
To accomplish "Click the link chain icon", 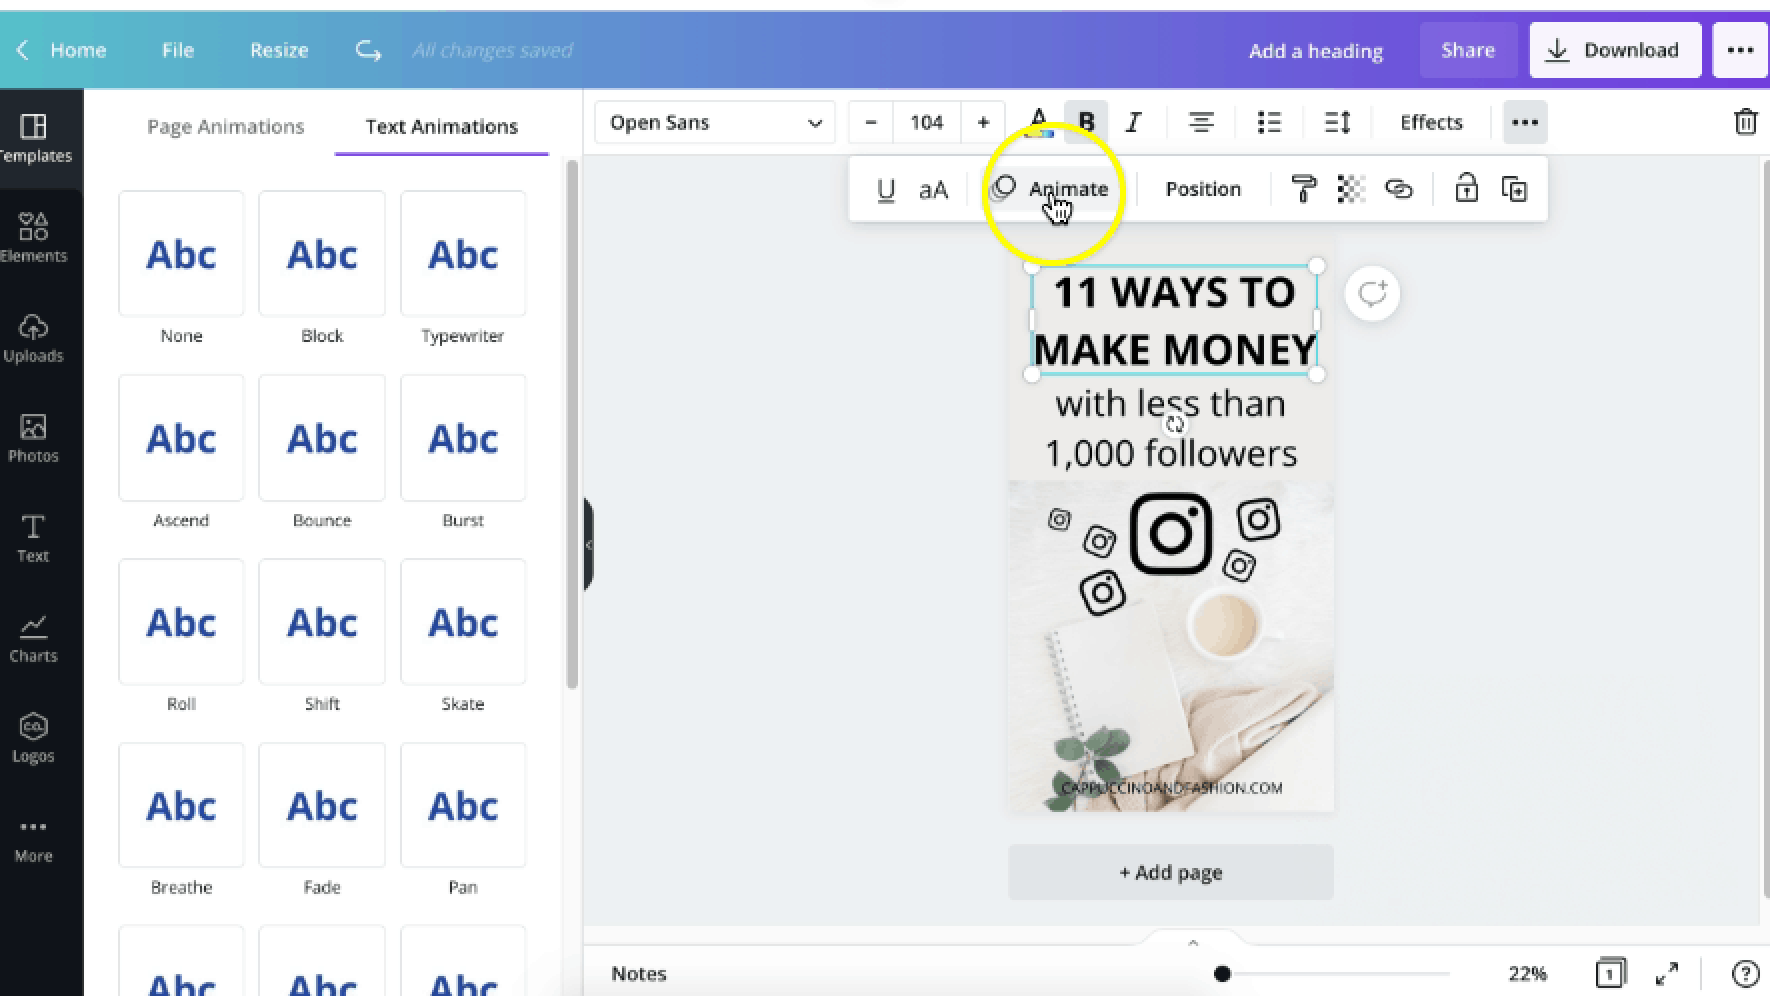I will point(1398,189).
